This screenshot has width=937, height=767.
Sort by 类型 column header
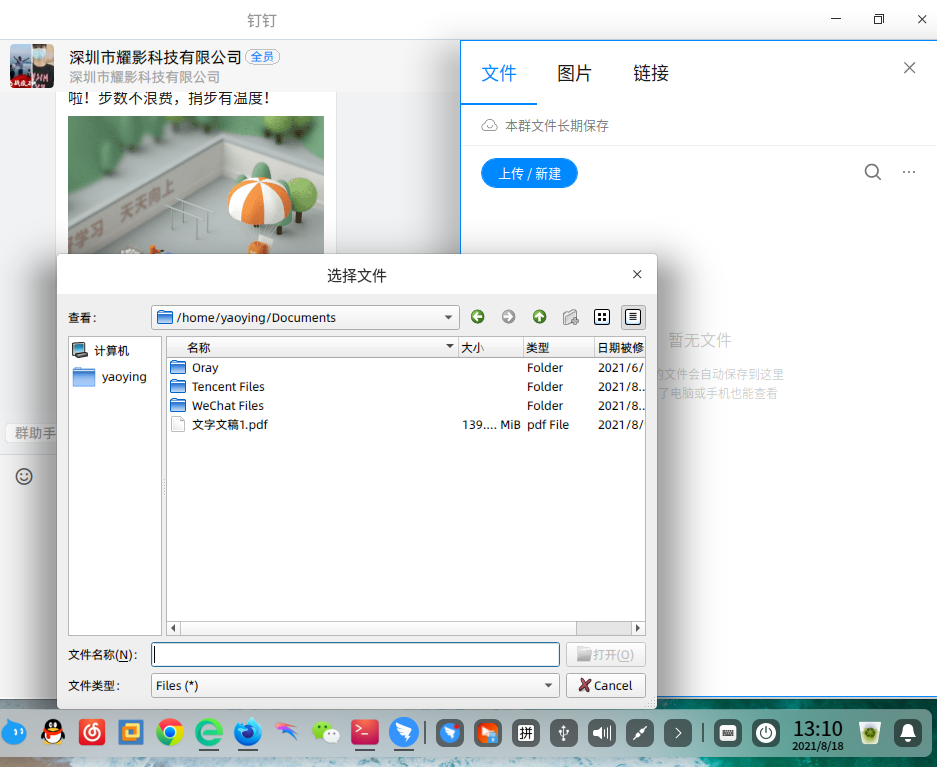[x=559, y=348]
